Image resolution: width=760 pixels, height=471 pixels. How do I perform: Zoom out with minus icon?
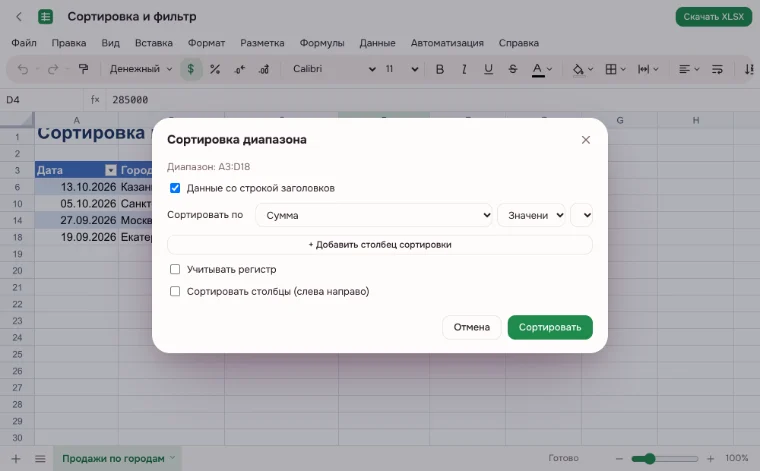click(x=619, y=458)
